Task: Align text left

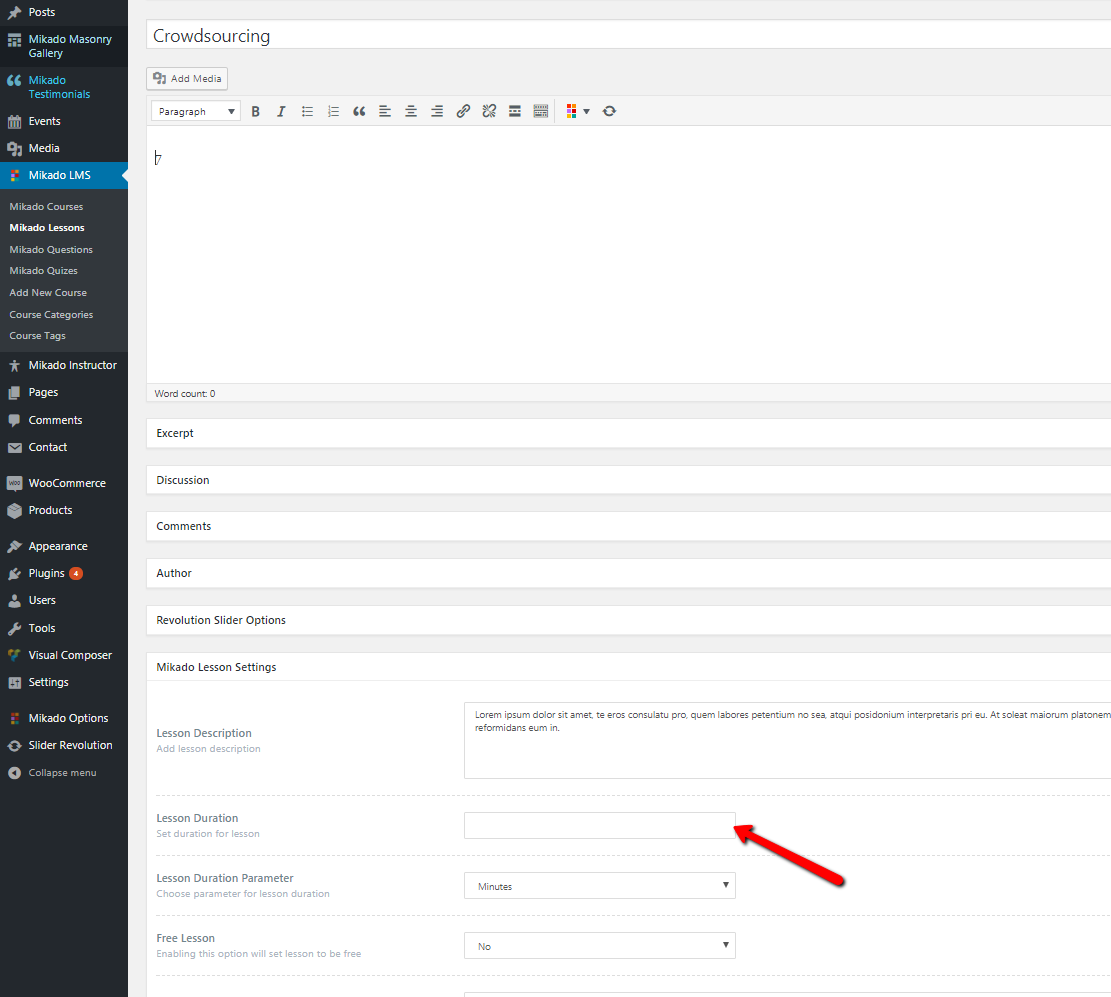Action: click(x=385, y=111)
